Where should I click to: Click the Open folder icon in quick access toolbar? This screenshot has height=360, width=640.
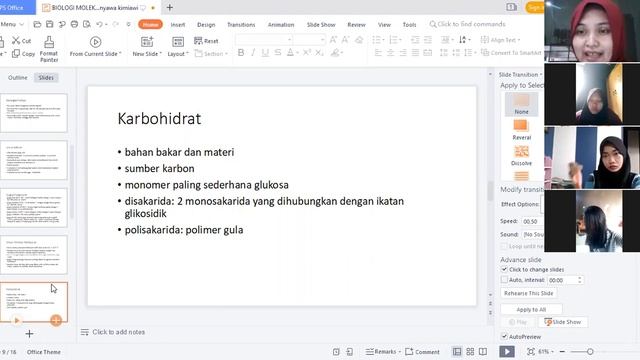tap(37, 24)
